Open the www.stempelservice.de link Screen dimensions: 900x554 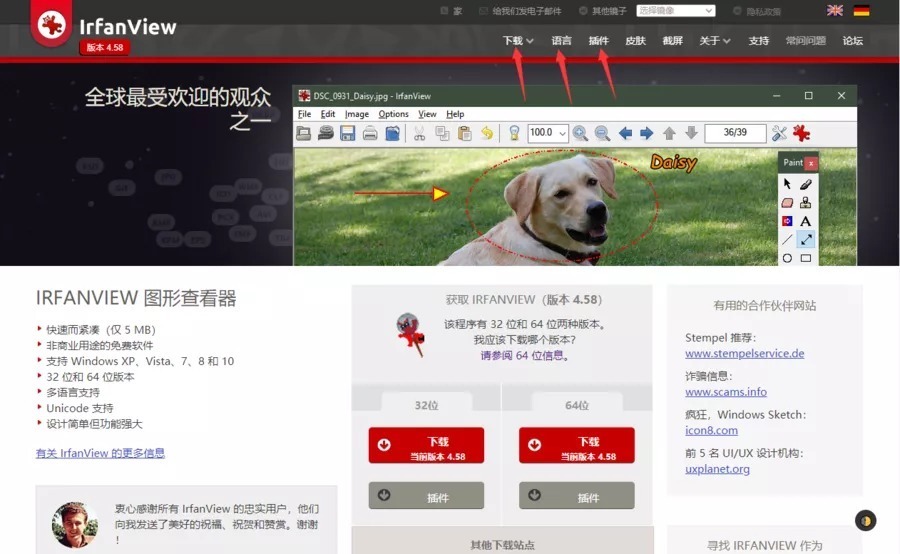tap(744, 354)
